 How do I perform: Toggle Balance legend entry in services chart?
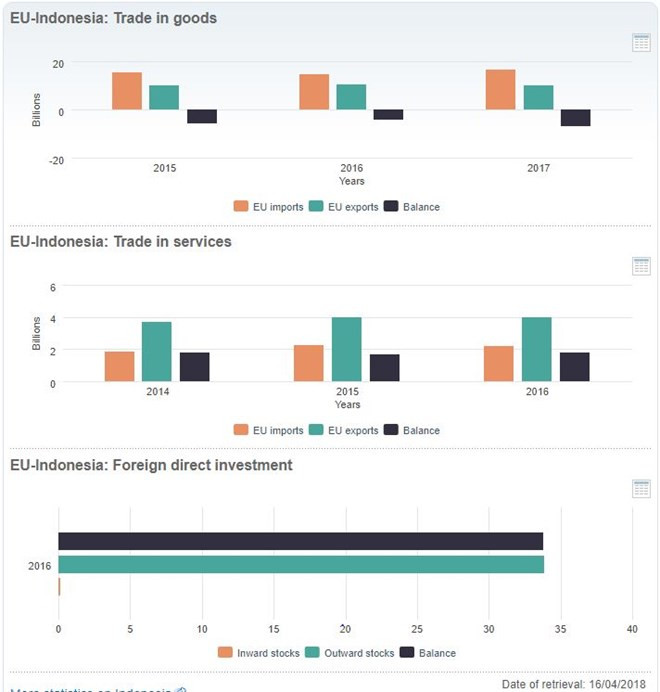(412, 431)
